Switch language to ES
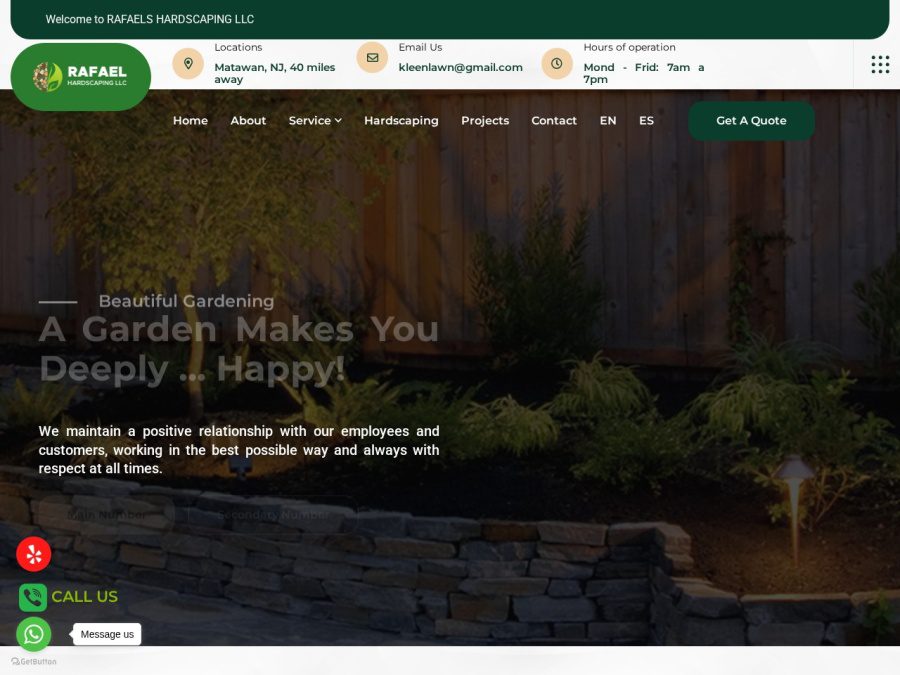 click(x=646, y=120)
